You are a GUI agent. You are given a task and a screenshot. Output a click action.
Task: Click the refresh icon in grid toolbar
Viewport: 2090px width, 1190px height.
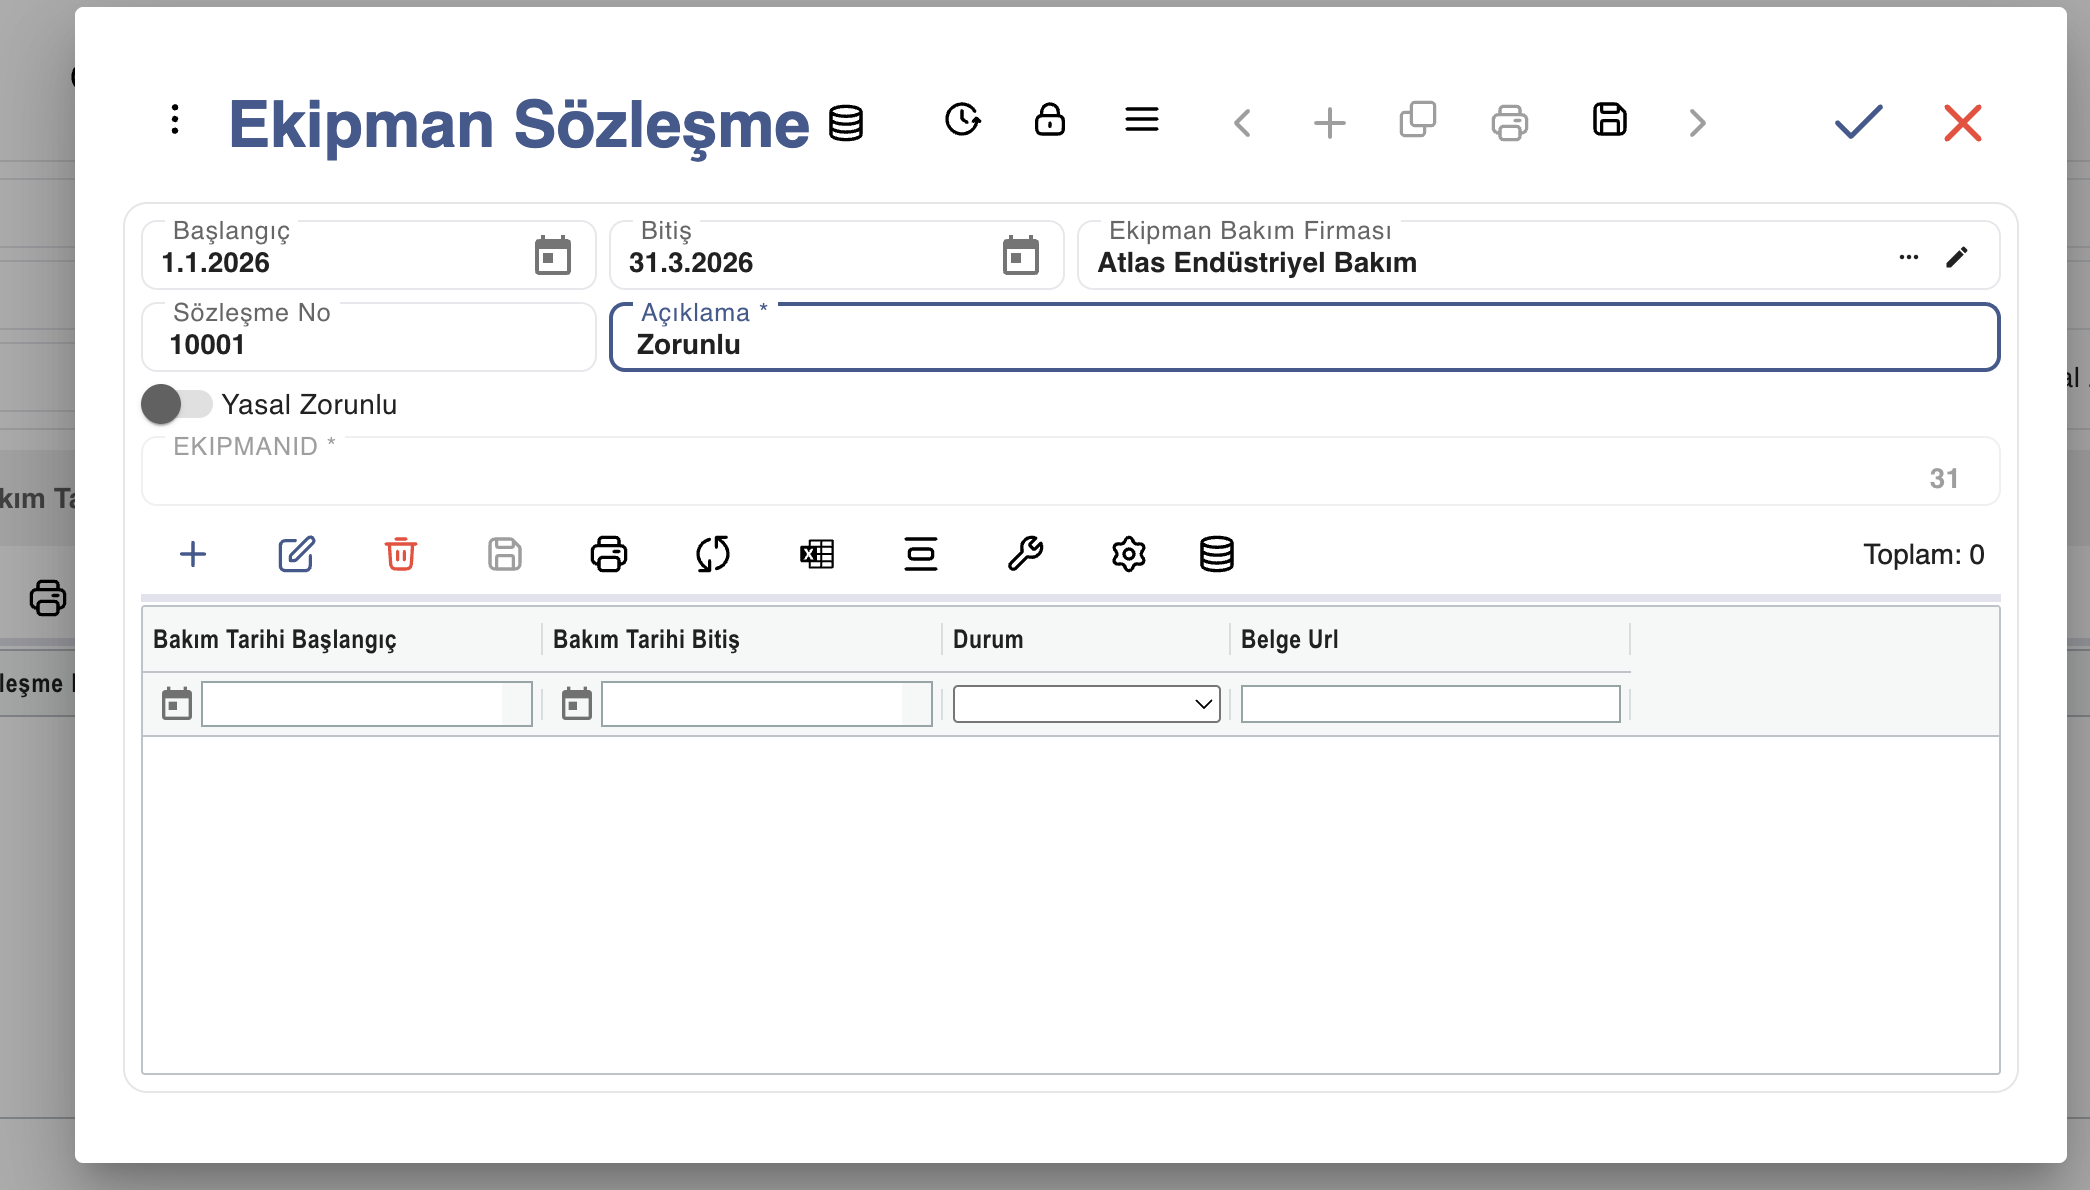[x=713, y=554]
